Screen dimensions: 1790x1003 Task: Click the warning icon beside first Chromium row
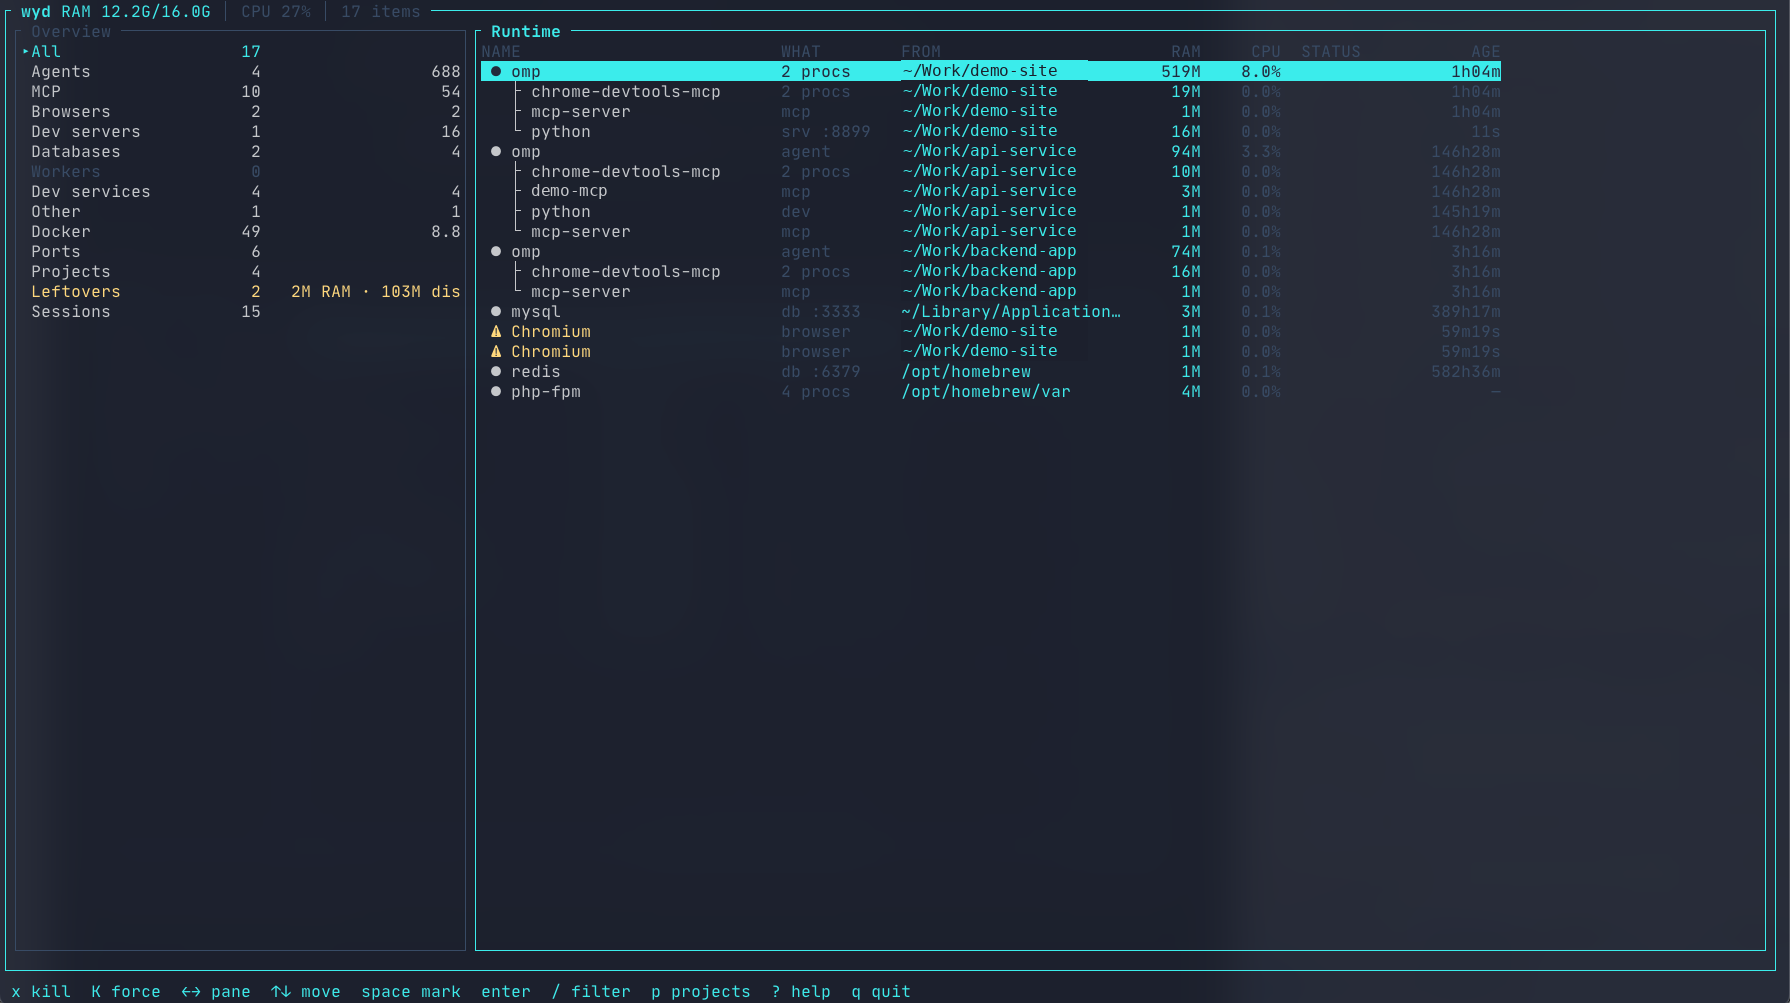[496, 331]
